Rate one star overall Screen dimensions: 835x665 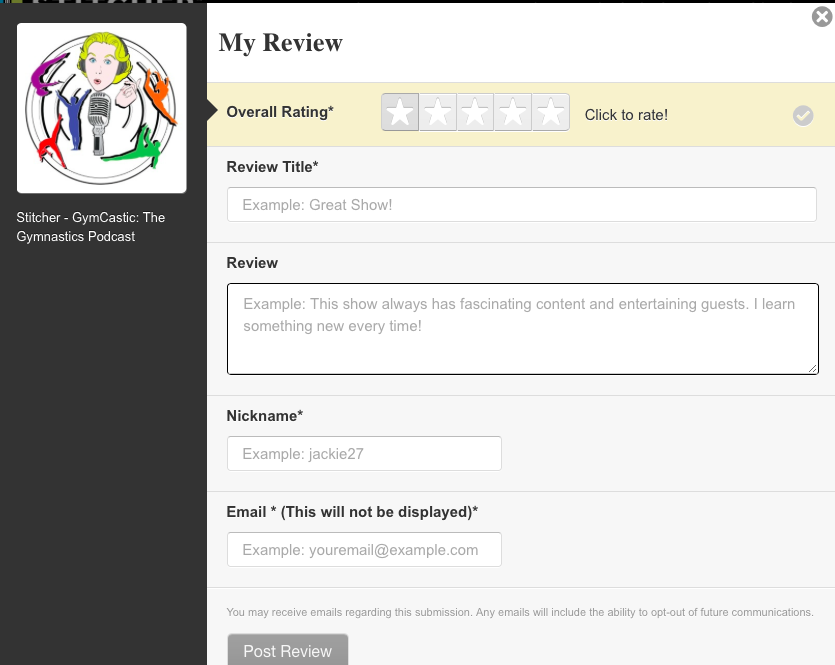pyautogui.click(x=400, y=112)
